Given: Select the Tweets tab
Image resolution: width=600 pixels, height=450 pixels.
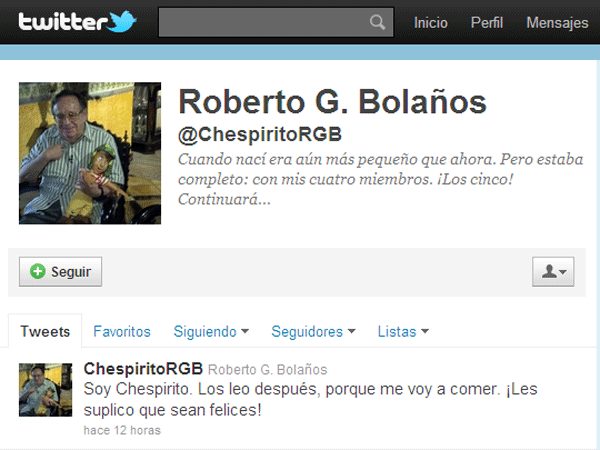Looking at the screenshot, I should pos(45,331).
